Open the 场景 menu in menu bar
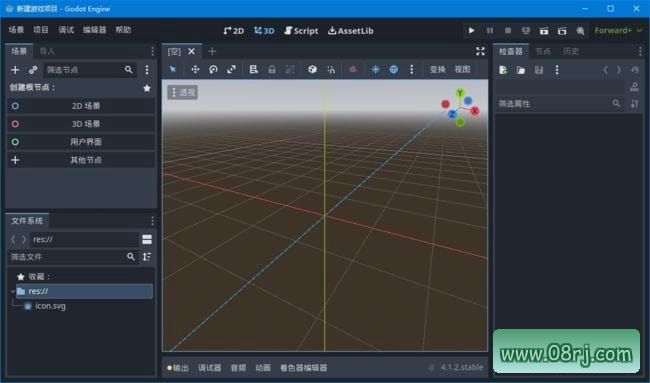Viewport: 650px width, 383px height. tap(16, 30)
